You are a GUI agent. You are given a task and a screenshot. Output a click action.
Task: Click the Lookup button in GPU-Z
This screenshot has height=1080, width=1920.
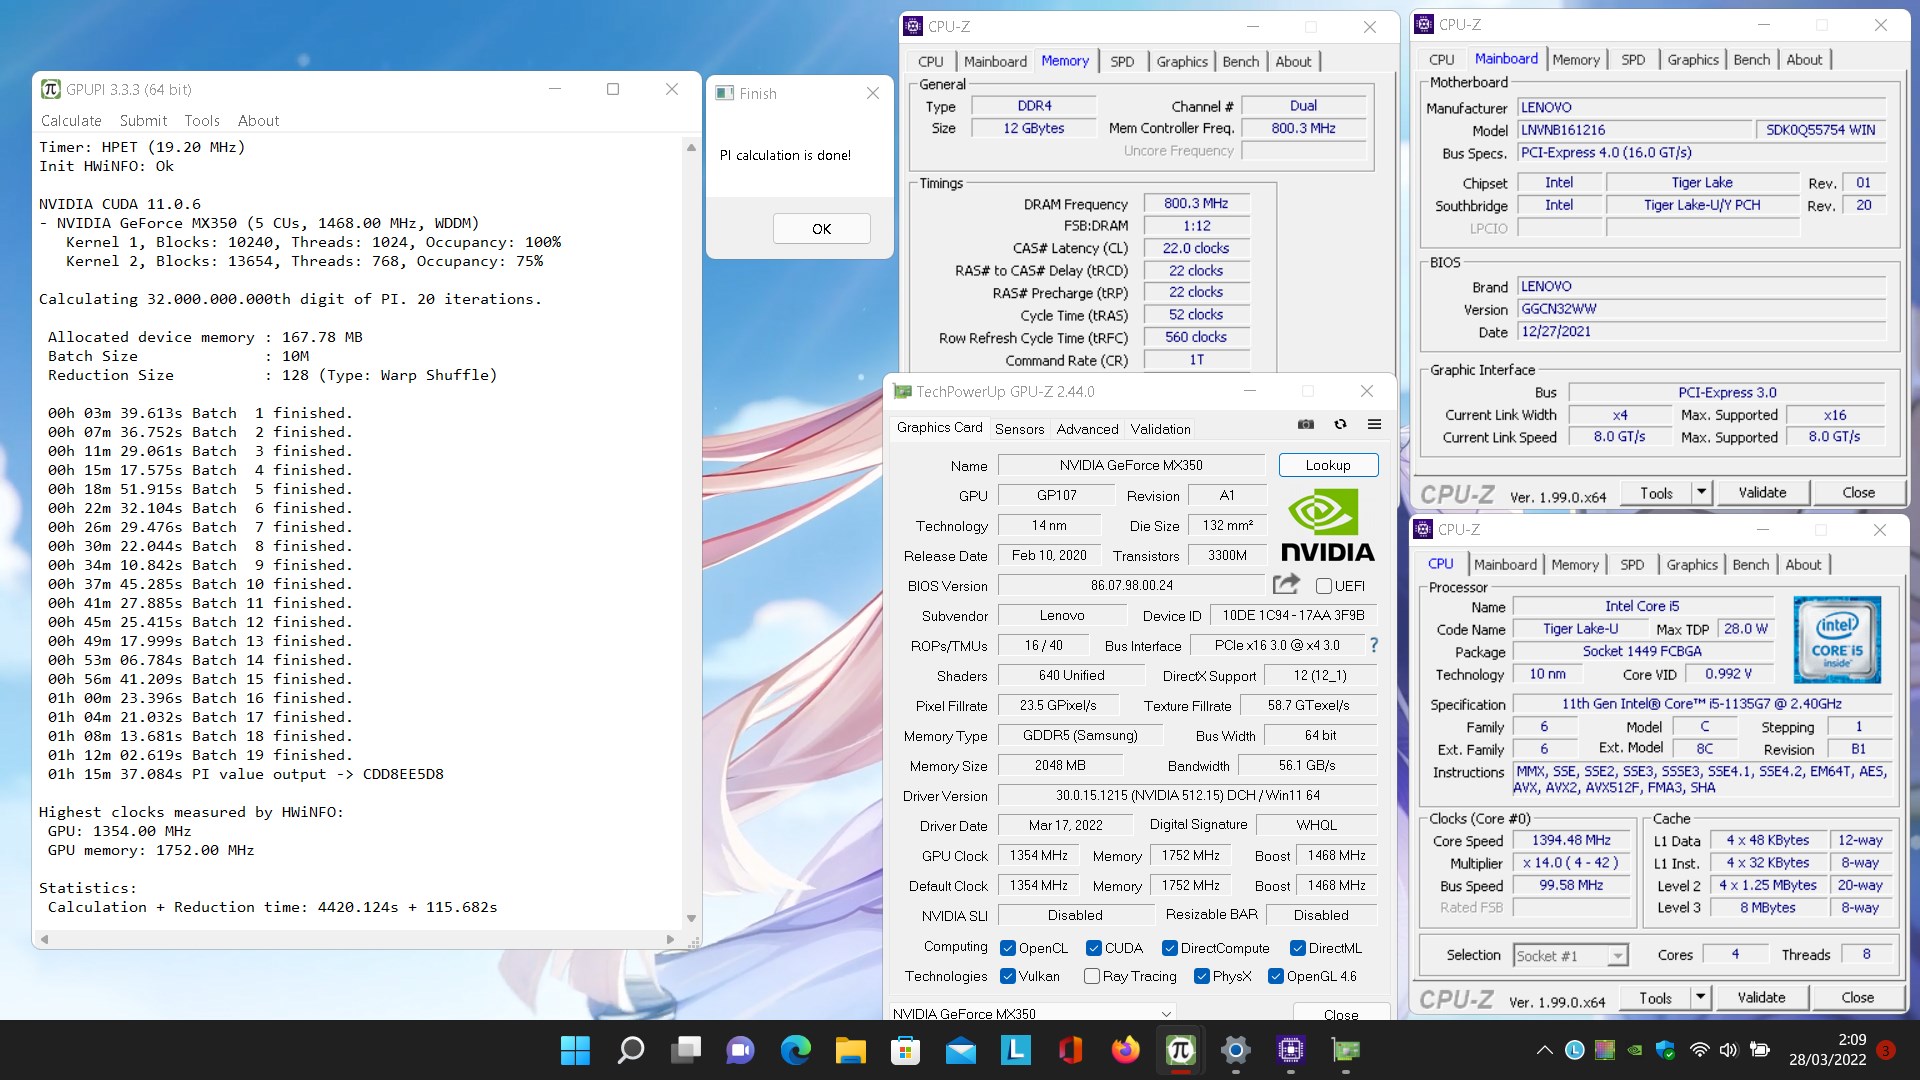(x=1328, y=465)
